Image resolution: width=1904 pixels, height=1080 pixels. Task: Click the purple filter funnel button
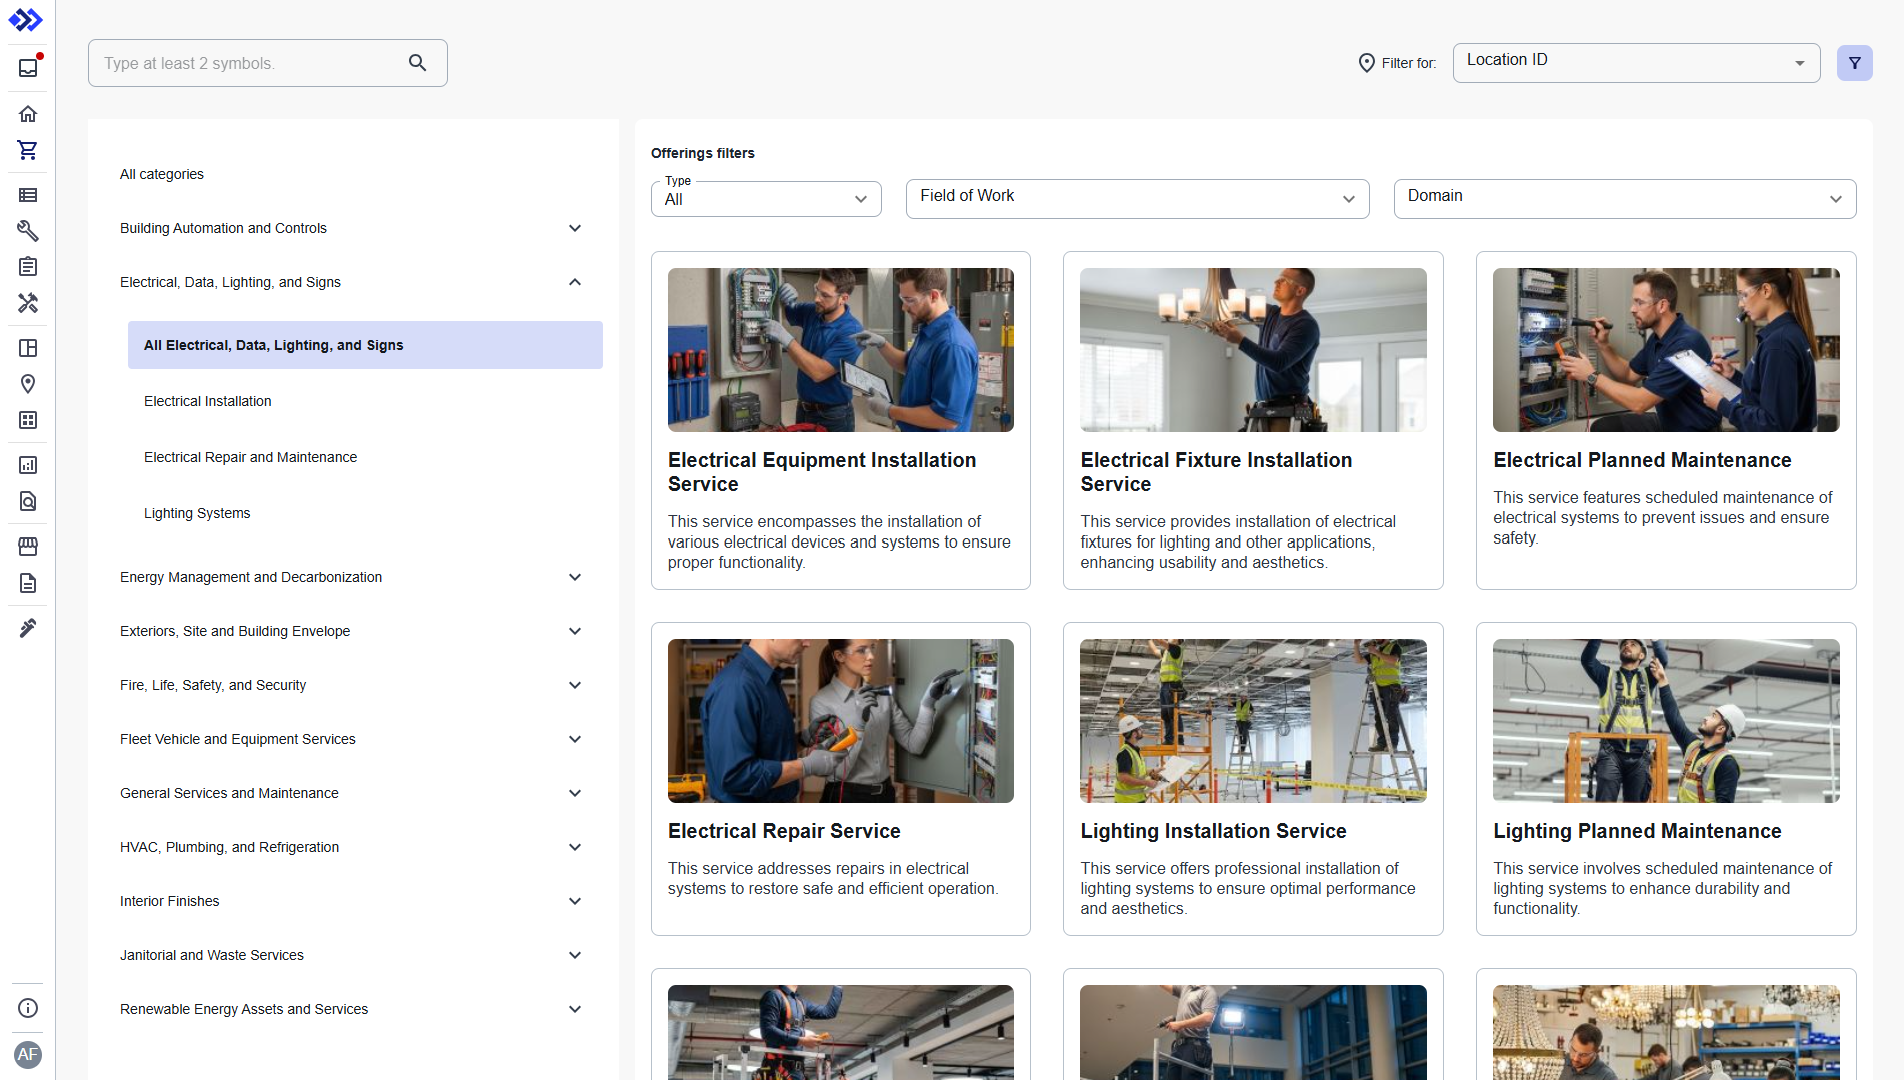[x=1854, y=63]
